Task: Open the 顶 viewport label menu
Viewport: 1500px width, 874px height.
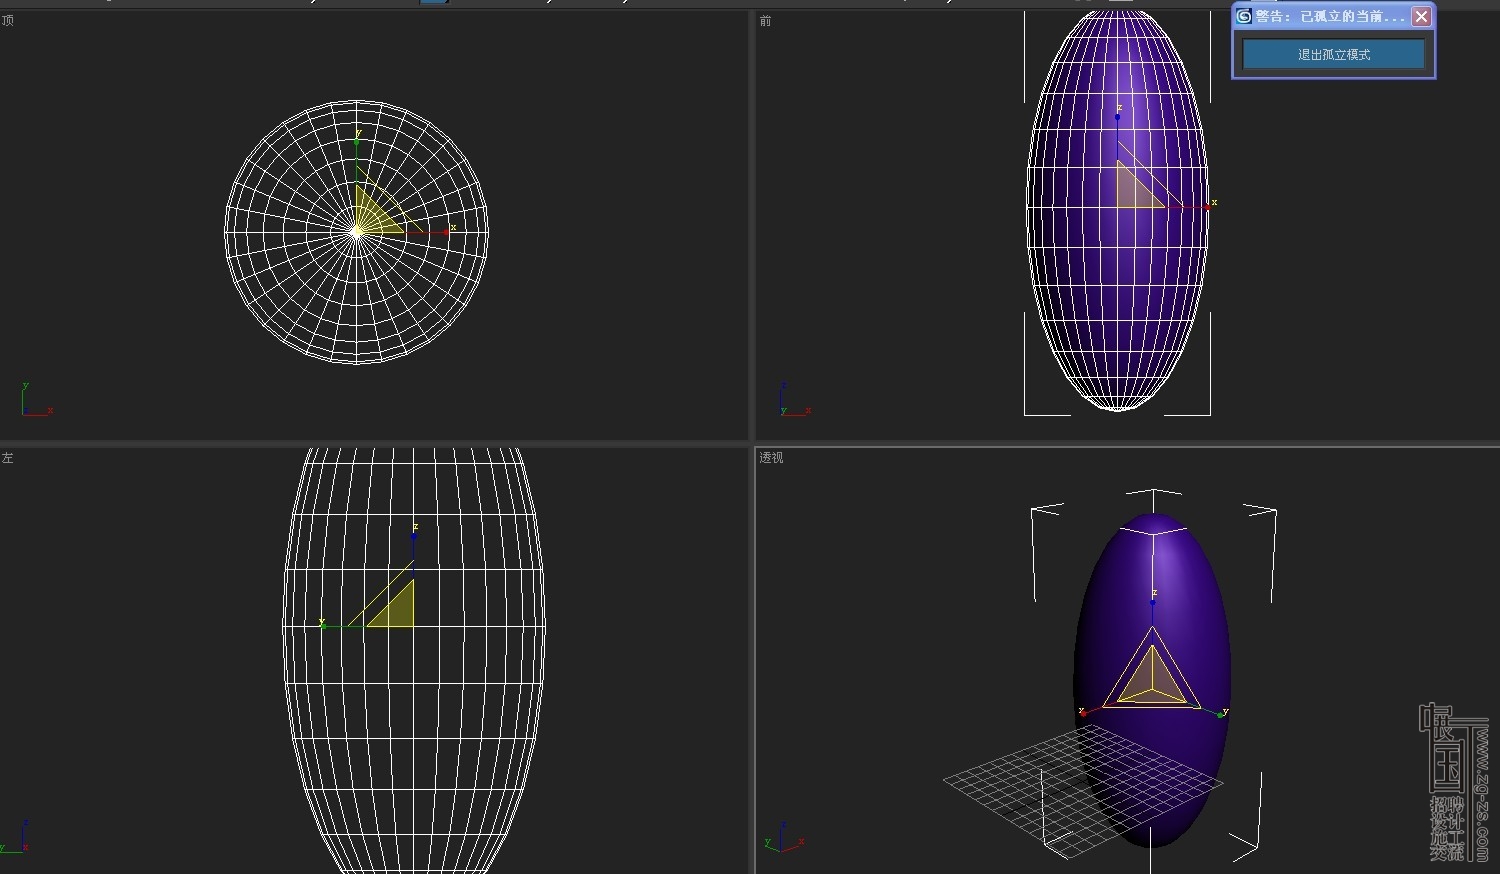Action: click(x=8, y=20)
